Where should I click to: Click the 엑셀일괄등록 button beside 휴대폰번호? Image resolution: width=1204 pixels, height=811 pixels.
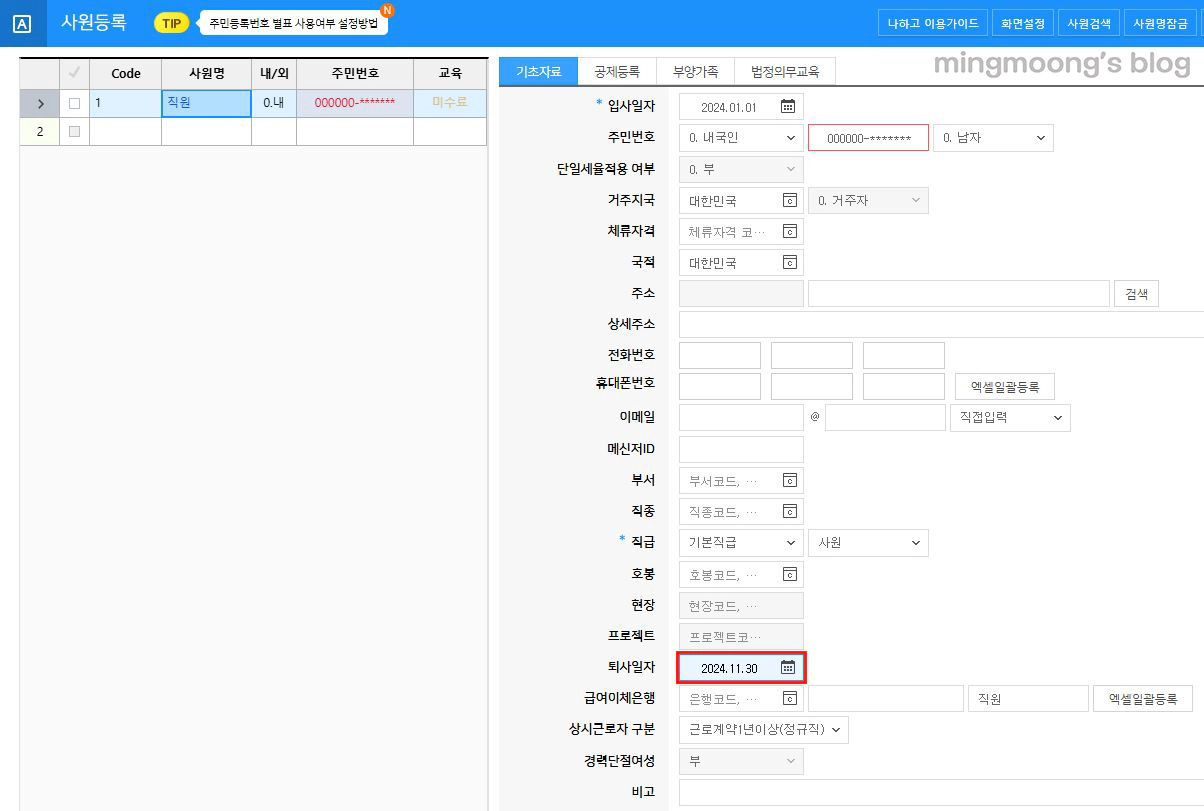coord(1003,386)
